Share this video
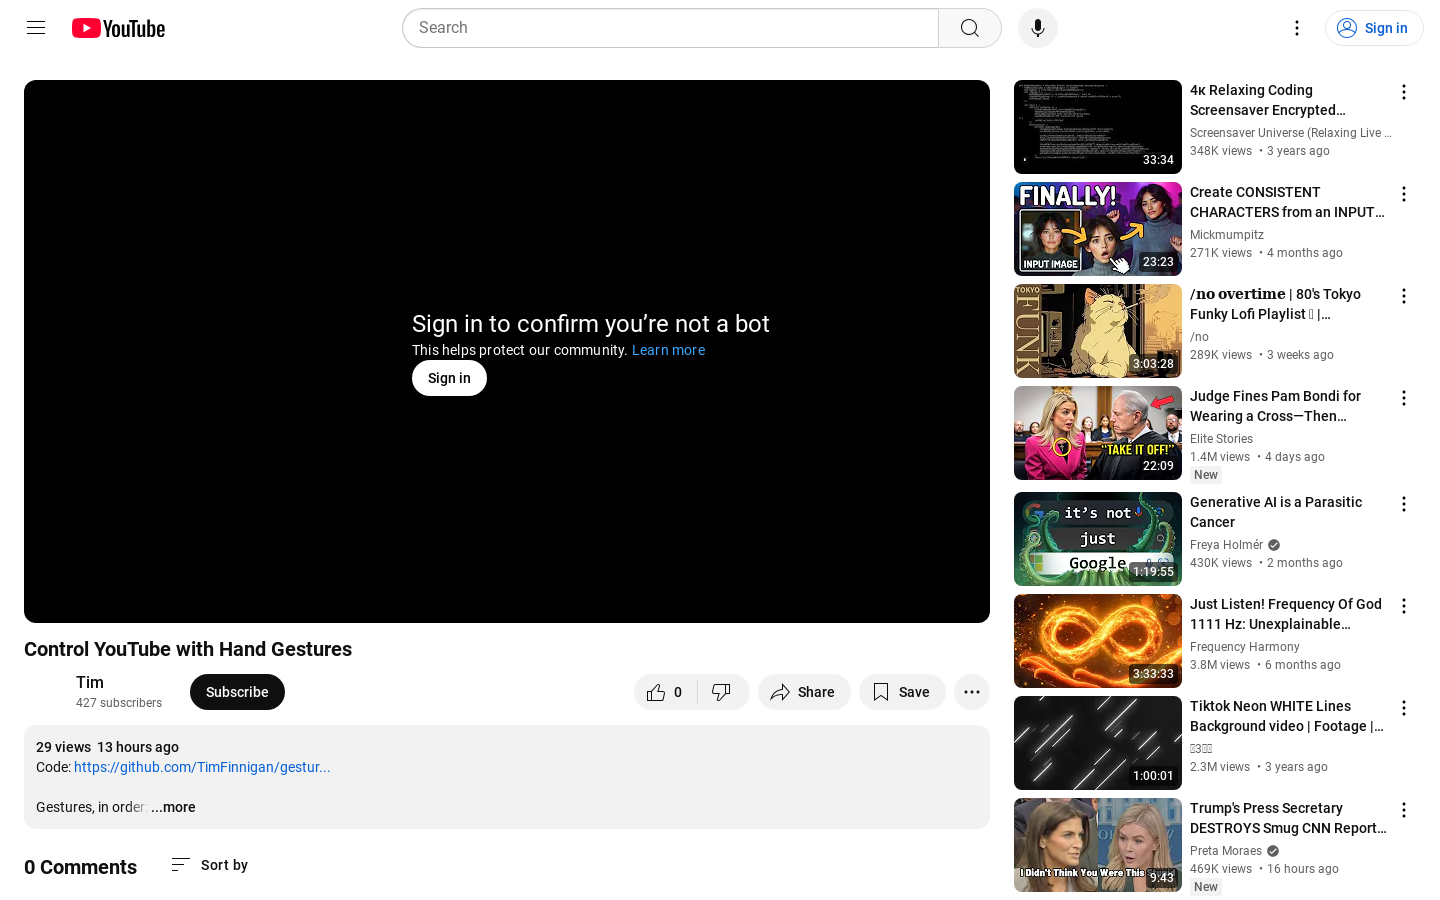This screenshot has height=900, width=1440. pyautogui.click(x=803, y=692)
